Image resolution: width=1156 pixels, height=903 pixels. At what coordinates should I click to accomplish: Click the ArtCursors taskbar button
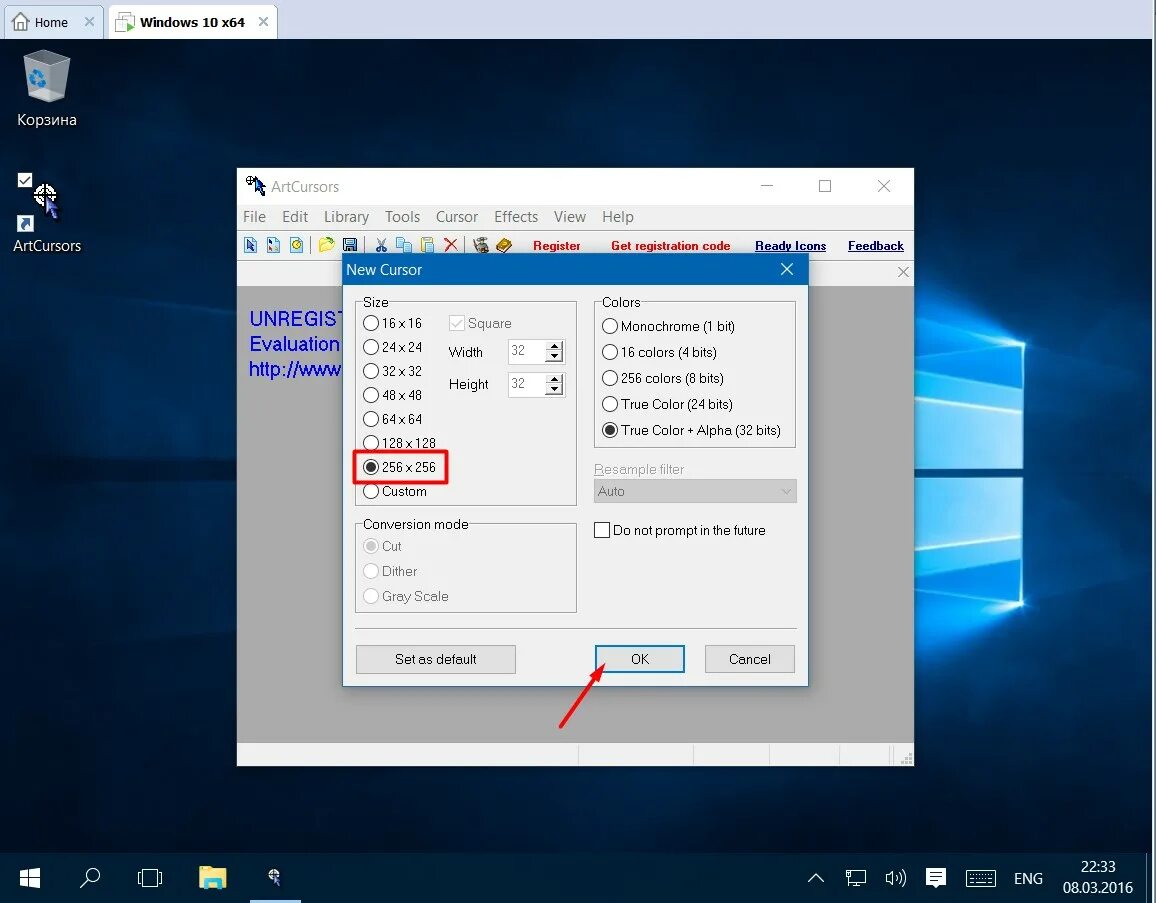coord(274,877)
